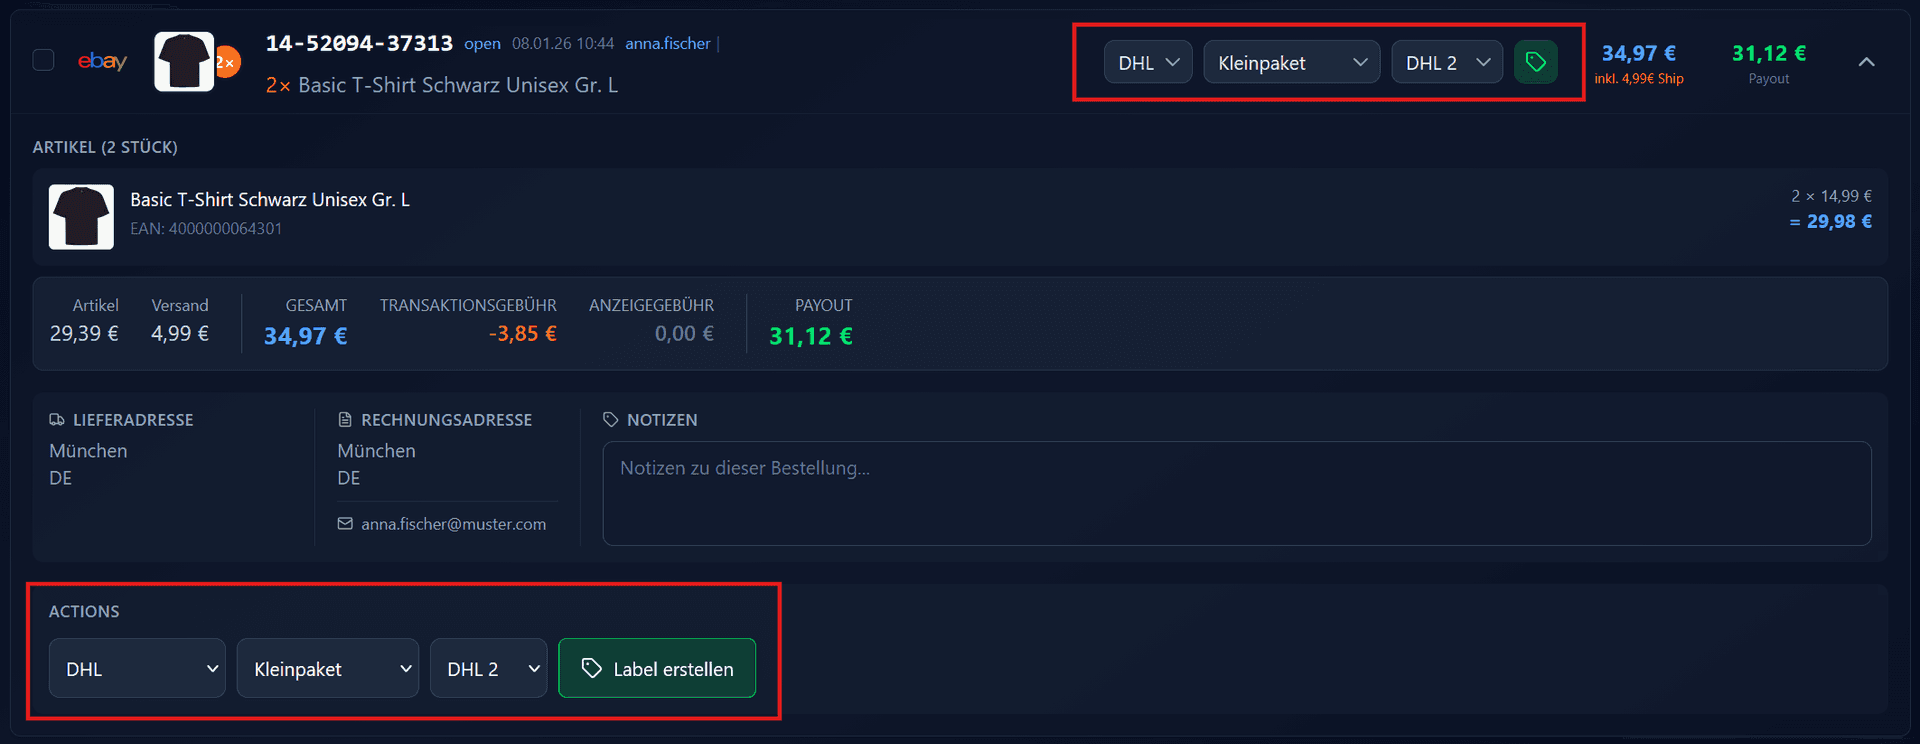This screenshot has width=1920, height=744.
Task: Open the item thumbnail in the Artikel list
Action: point(81,217)
